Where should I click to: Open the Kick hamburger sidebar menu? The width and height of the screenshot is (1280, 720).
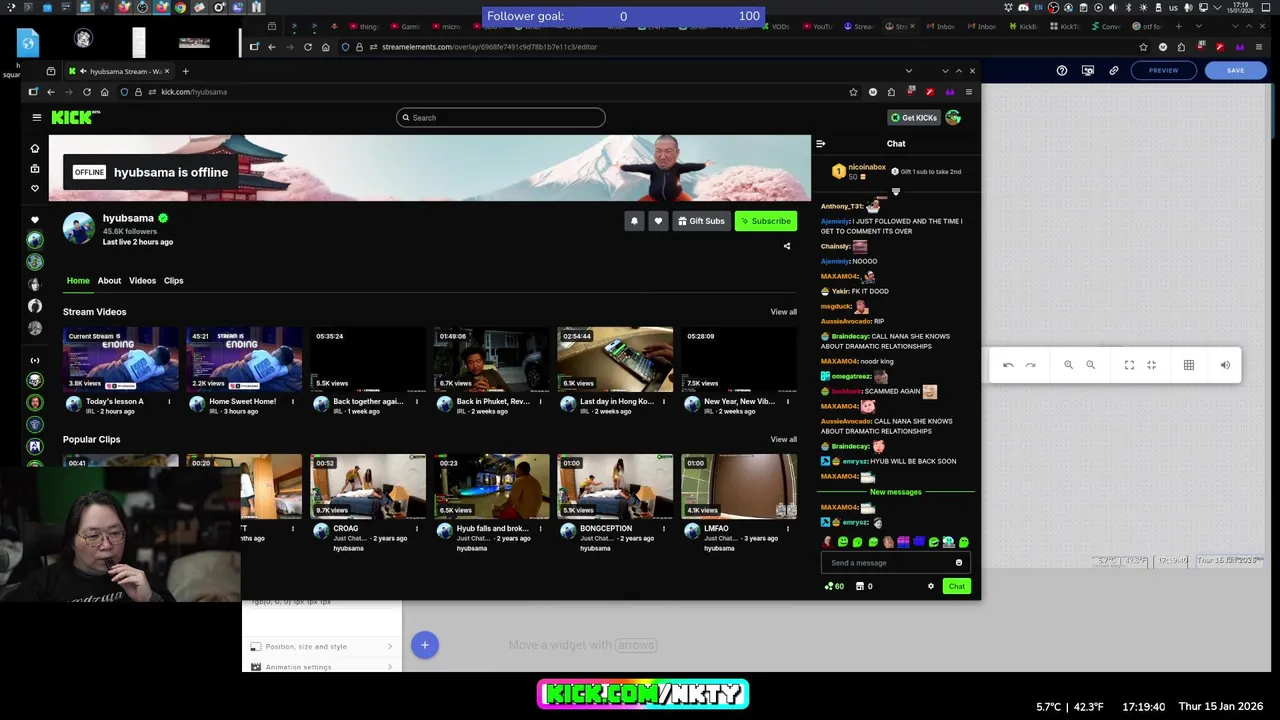point(37,117)
